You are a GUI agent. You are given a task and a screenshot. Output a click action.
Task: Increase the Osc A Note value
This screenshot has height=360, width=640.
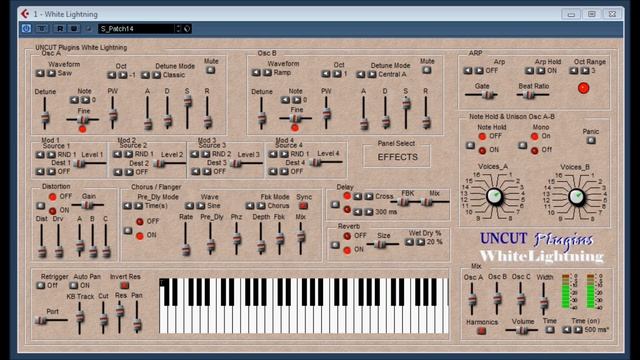coord(85,100)
